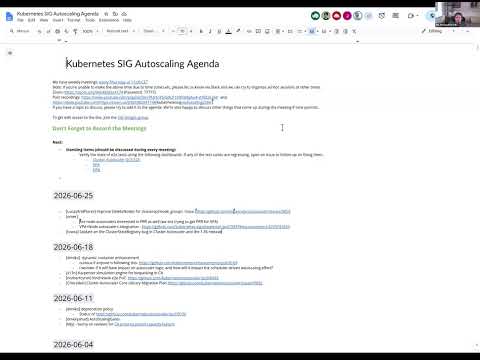Viewport: 480px width, 360px height.
Task: Click the Search menus box
Action: (x=20, y=31)
